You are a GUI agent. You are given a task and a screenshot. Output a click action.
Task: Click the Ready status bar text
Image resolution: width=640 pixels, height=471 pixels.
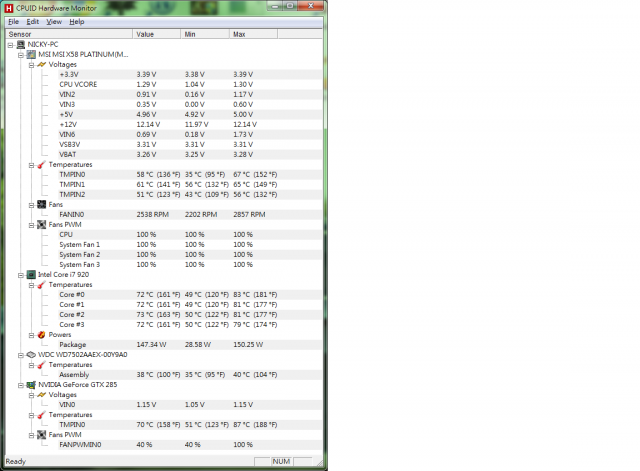click(x=16, y=461)
